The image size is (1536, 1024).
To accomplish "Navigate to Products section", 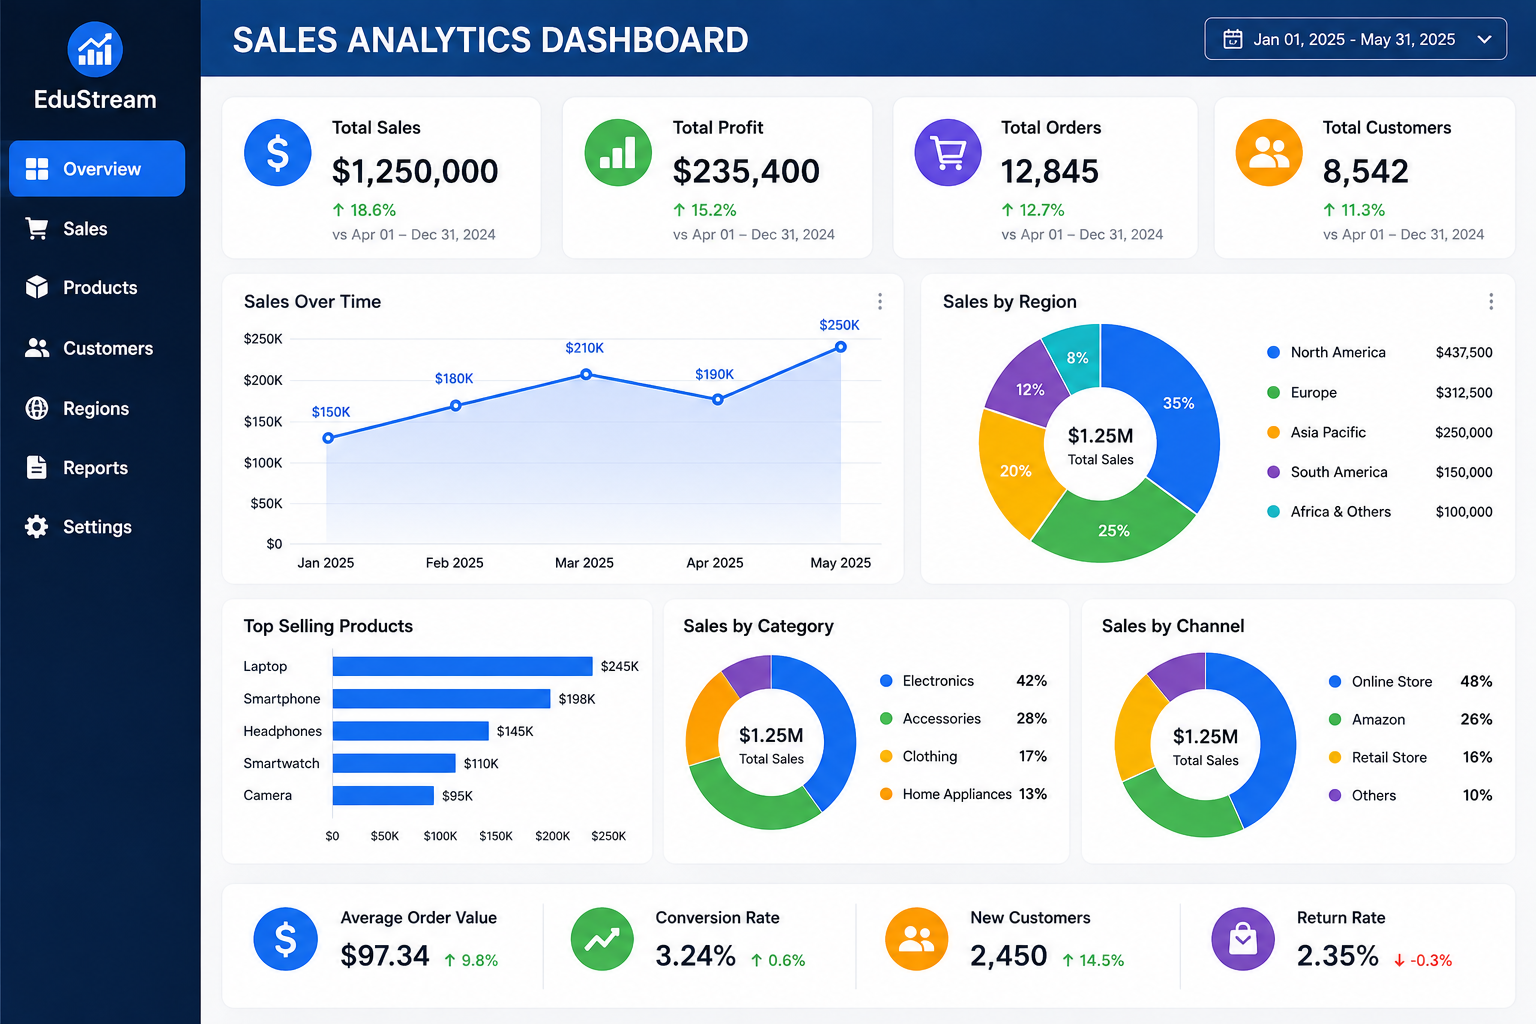I will tap(97, 288).
